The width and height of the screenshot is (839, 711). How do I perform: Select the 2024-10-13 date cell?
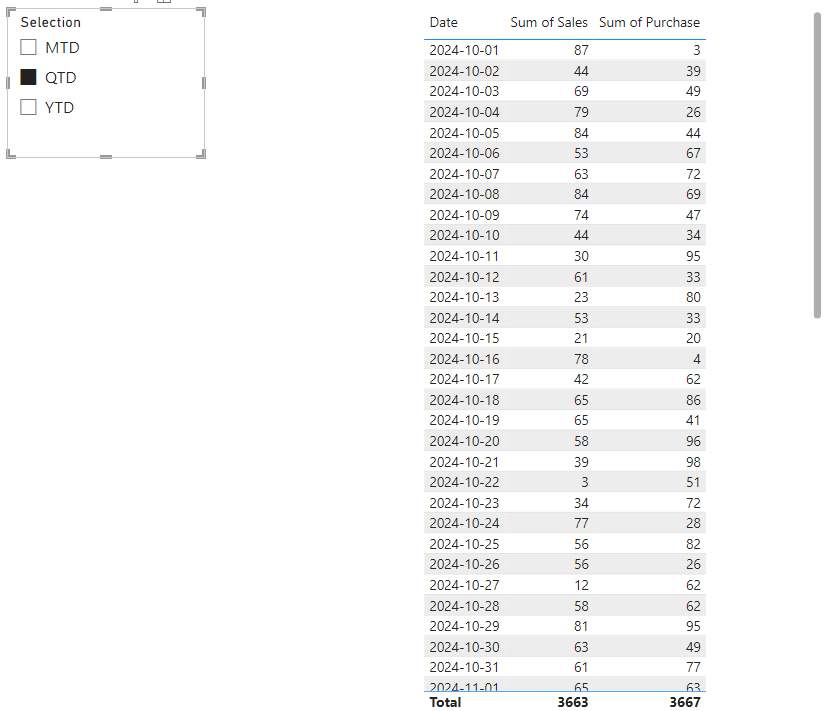pyautogui.click(x=464, y=297)
